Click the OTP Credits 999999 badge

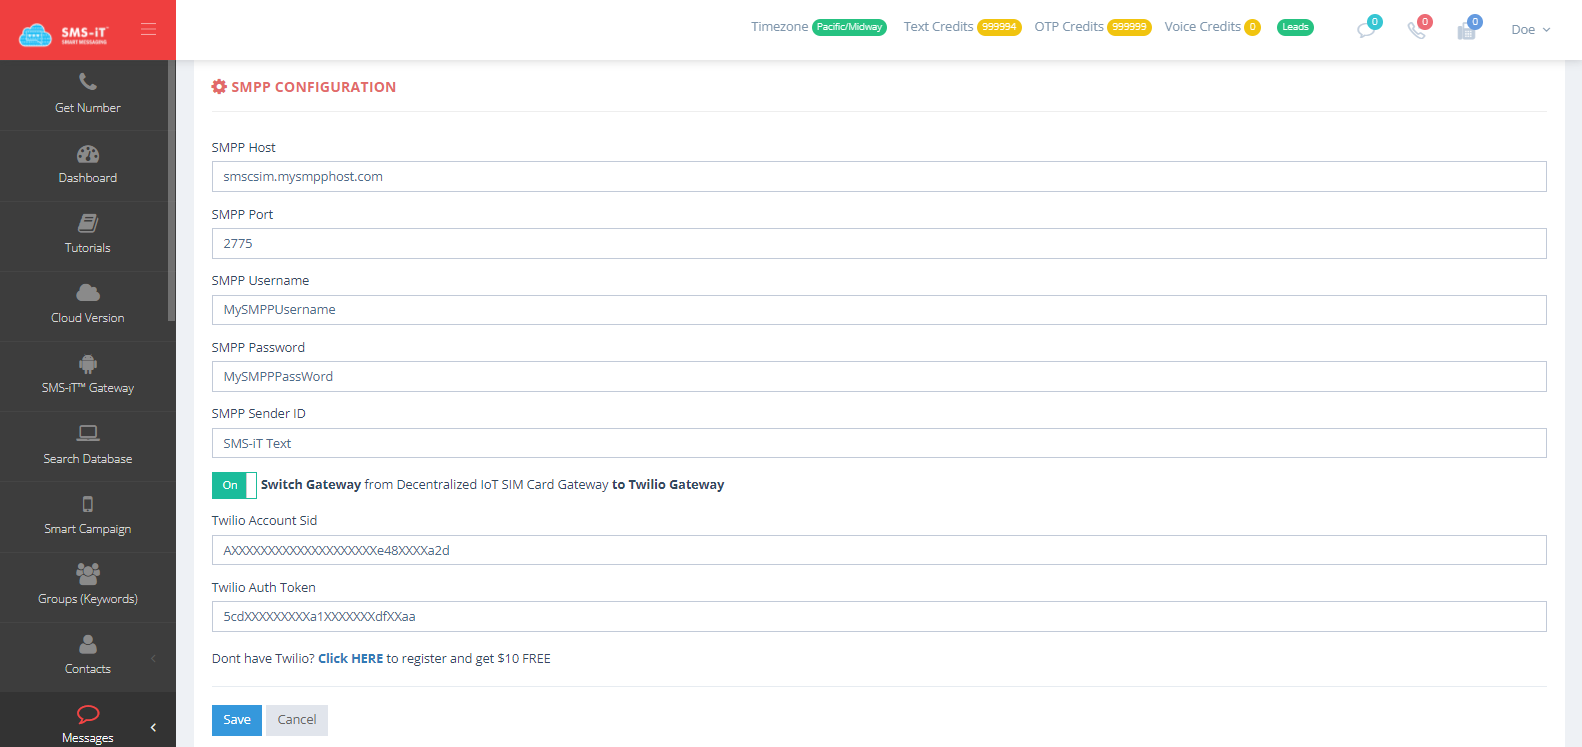point(1129,27)
